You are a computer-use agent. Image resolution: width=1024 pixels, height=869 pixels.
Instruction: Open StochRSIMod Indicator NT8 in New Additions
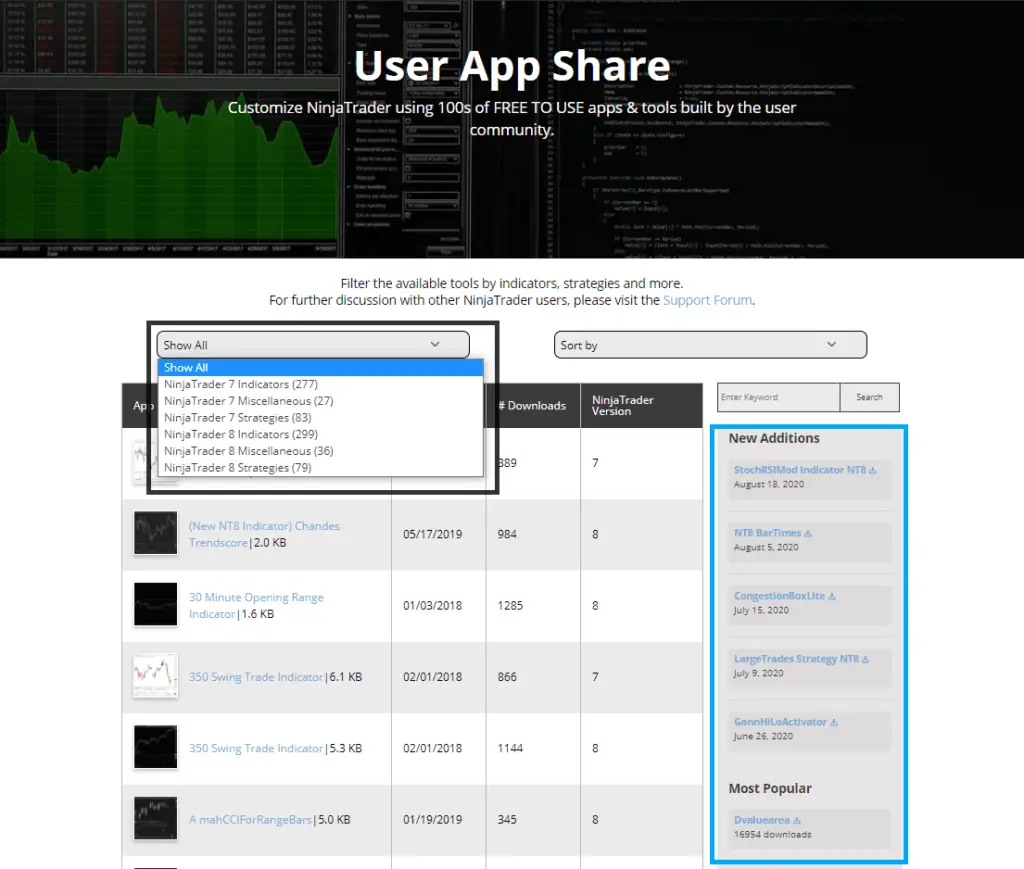[799, 470]
